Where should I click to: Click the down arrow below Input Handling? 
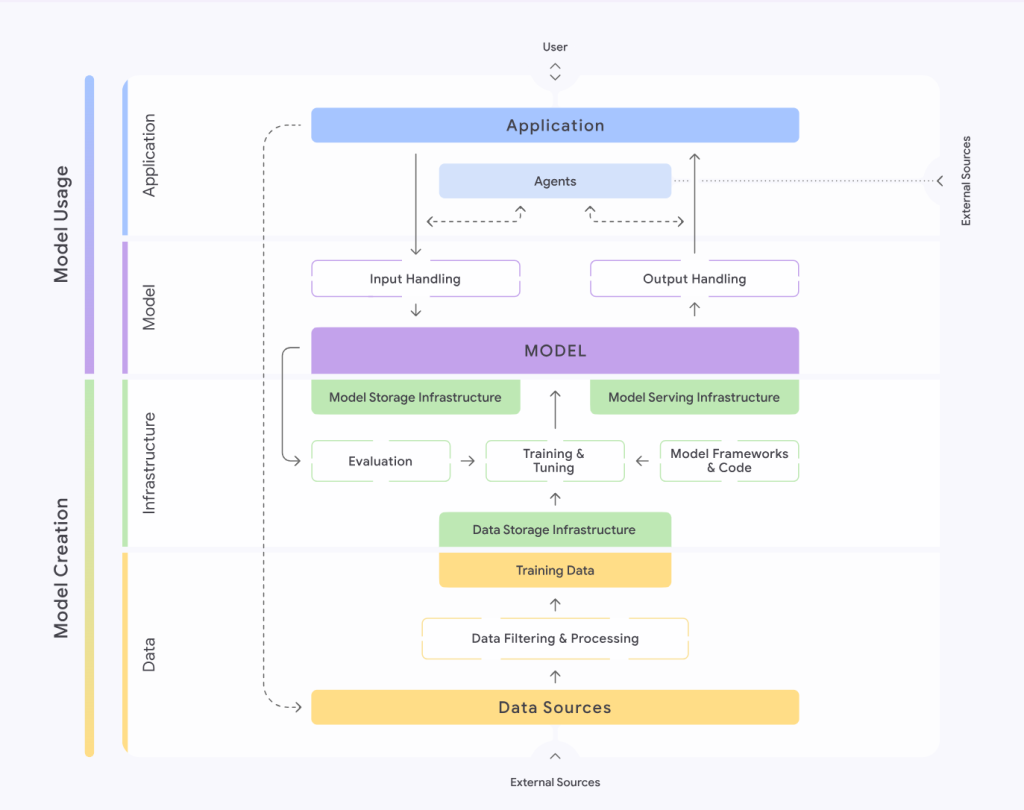click(x=416, y=311)
